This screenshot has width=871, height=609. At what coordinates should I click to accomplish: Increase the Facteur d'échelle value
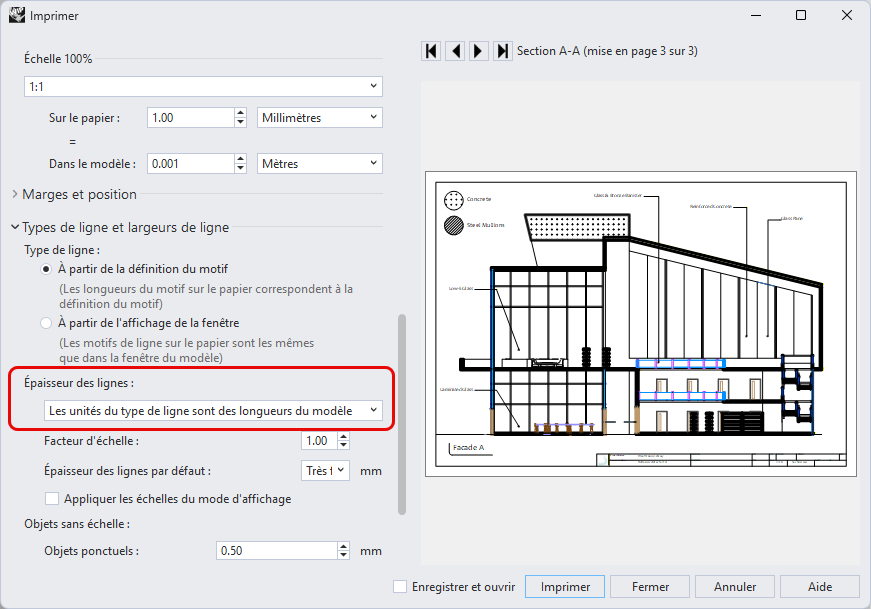click(x=344, y=436)
